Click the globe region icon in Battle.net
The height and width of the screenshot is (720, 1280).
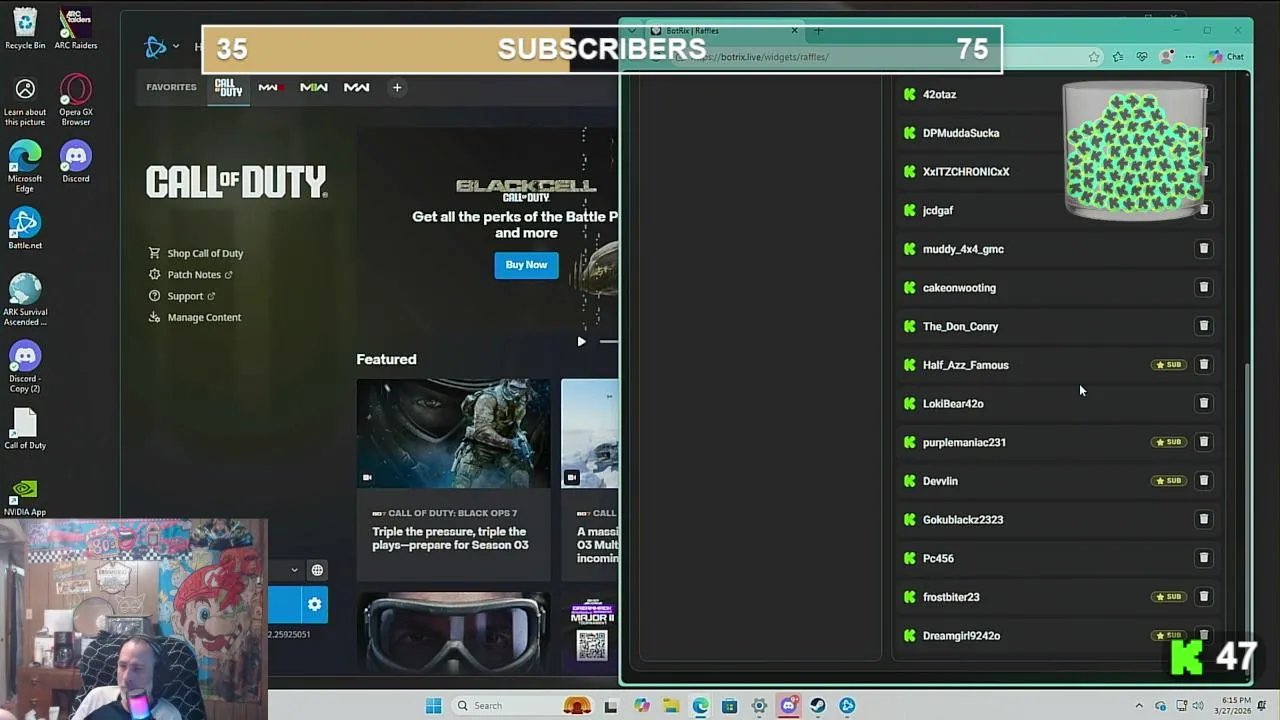317,570
